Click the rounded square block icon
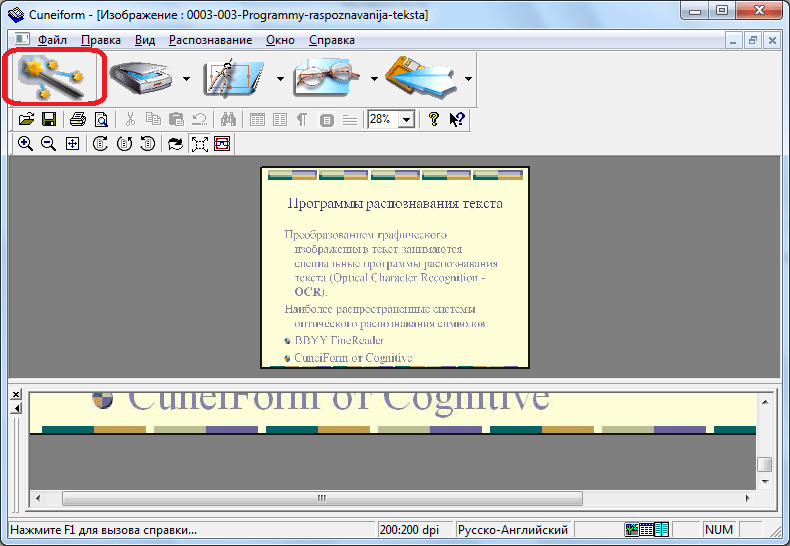This screenshot has width=790, height=546. click(326, 120)
